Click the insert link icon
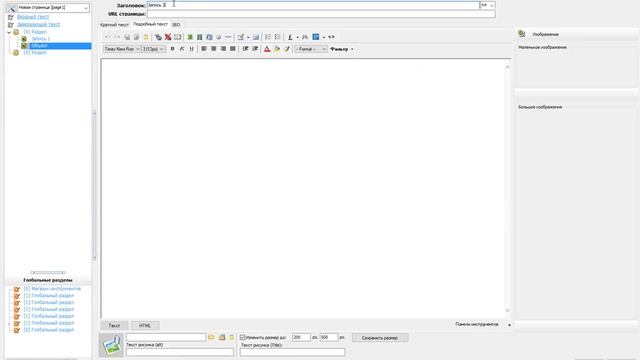Screen dimensions: 640x360 coord(158,37)
